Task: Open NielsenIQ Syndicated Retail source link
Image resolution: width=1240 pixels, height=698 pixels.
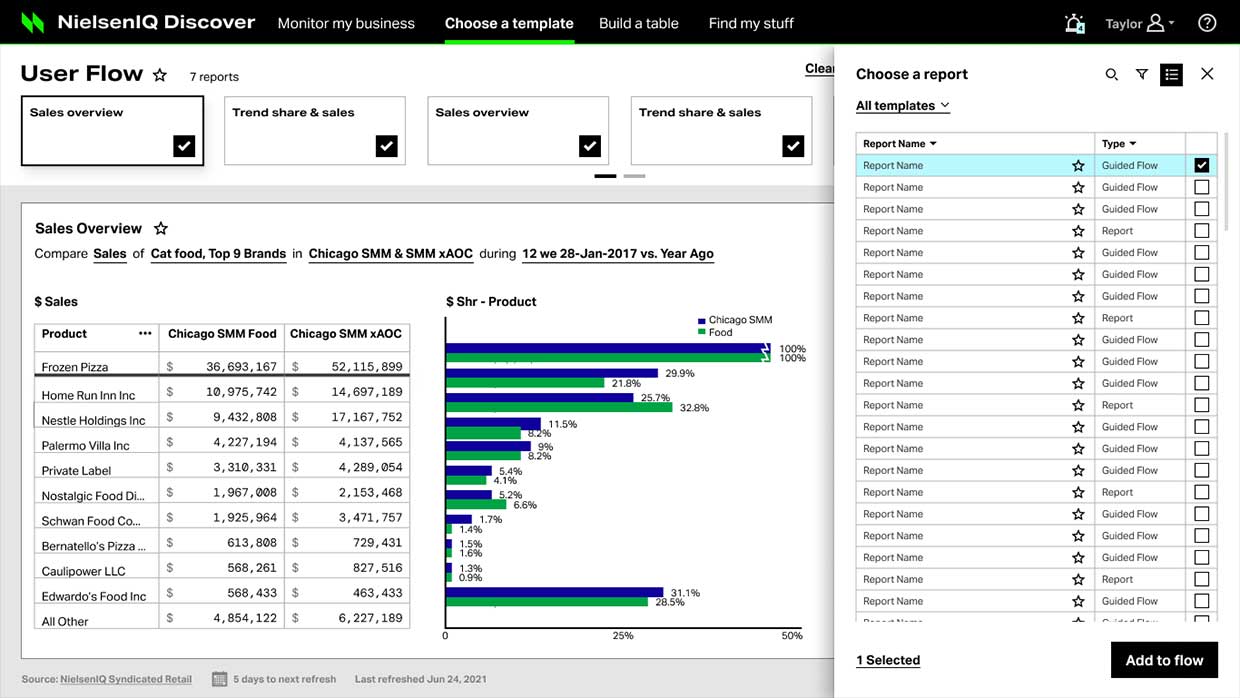Action: tap(126, 679)
